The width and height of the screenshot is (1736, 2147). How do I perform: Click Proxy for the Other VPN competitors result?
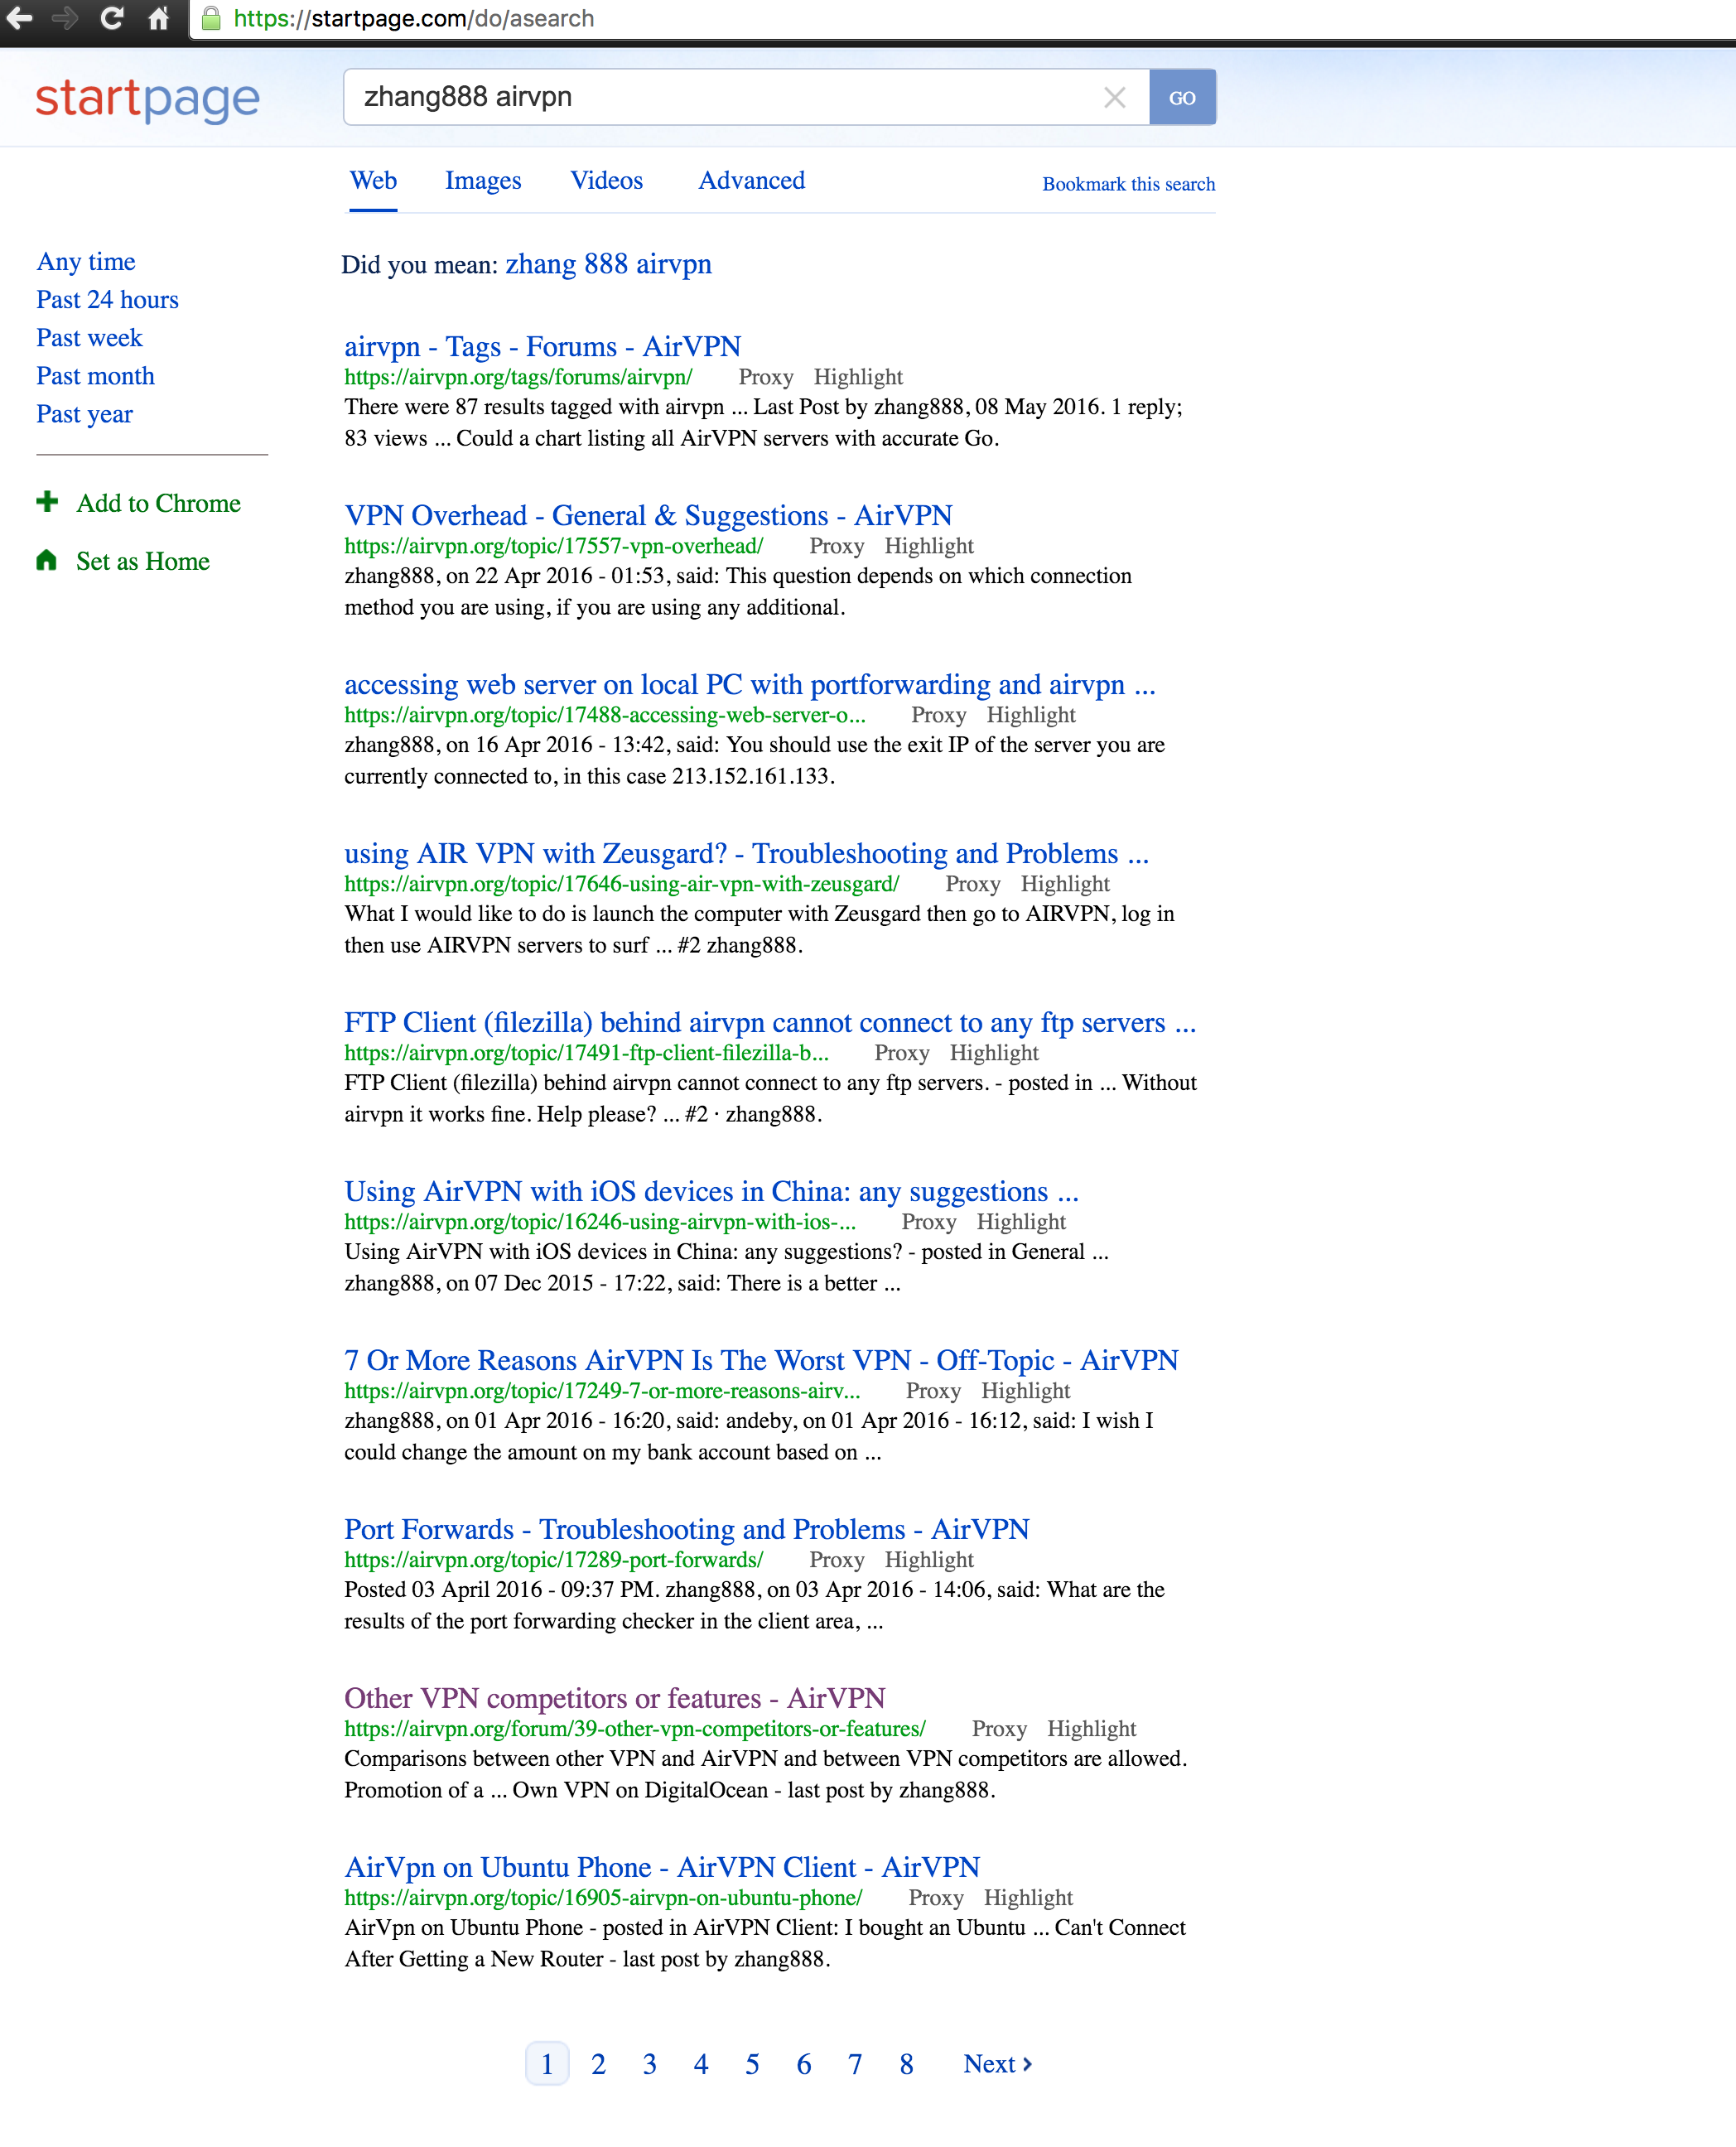coord(999,1729)
